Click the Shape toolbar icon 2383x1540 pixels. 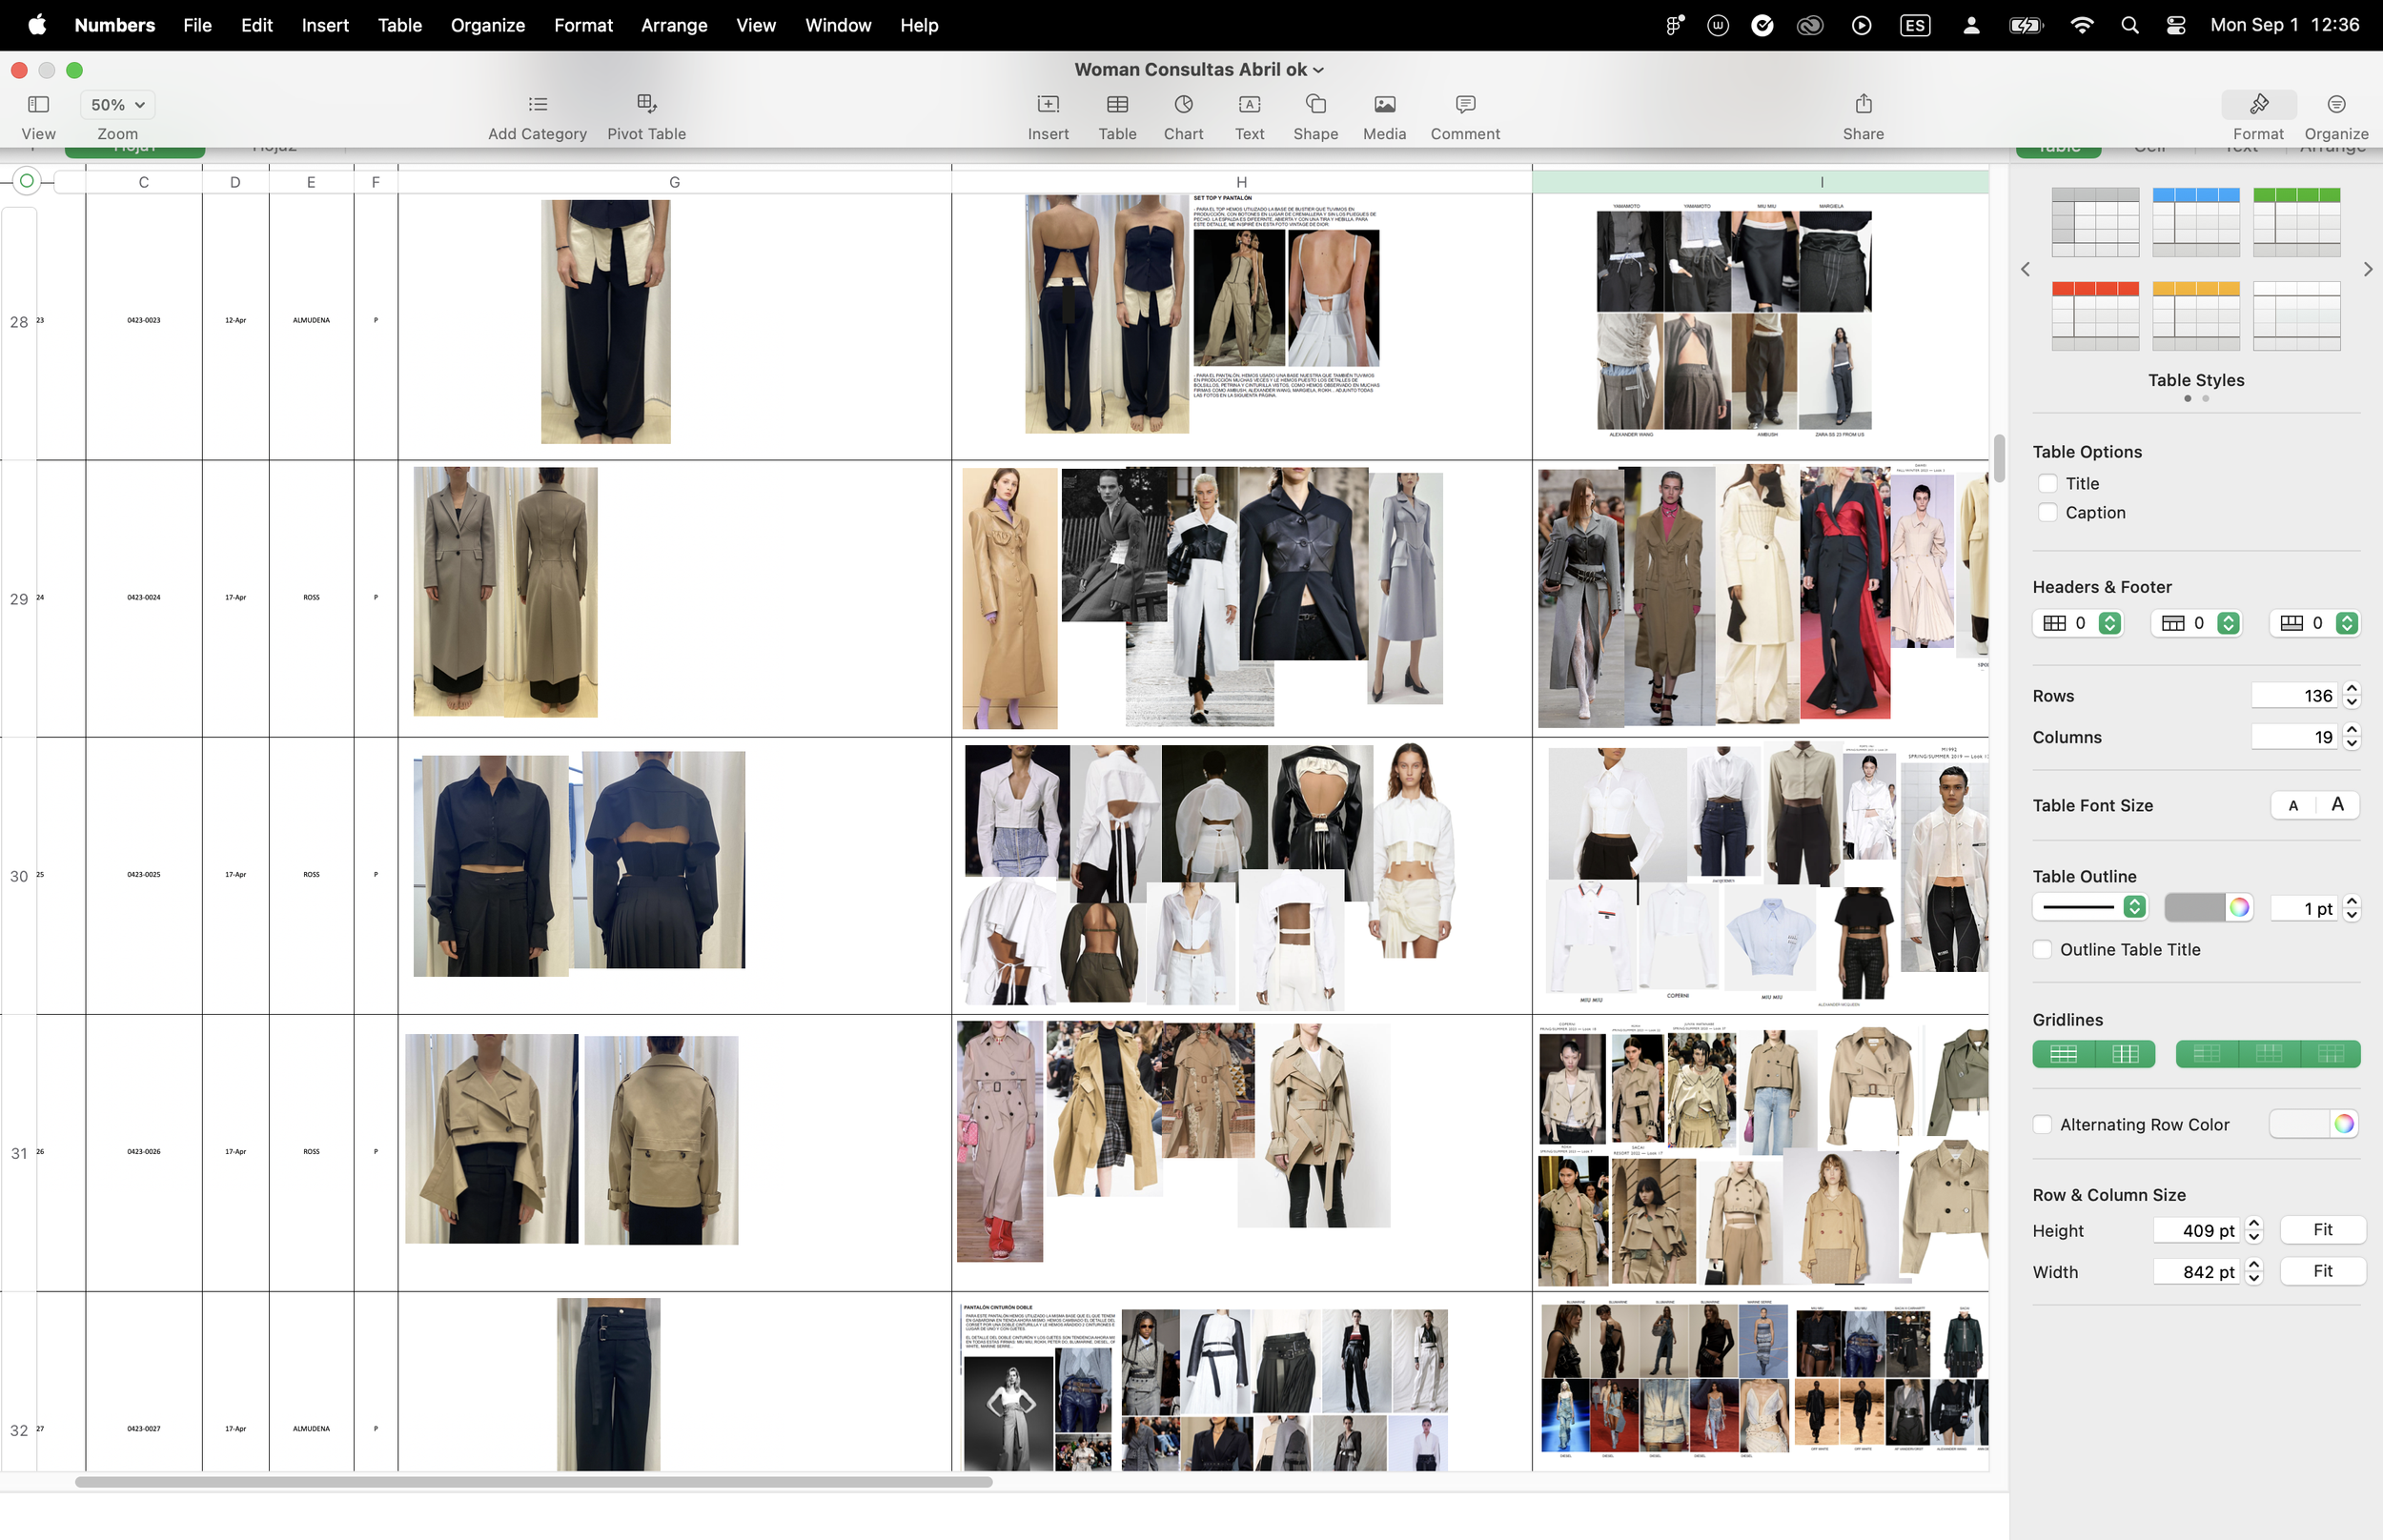click(x=1315, y=104)
